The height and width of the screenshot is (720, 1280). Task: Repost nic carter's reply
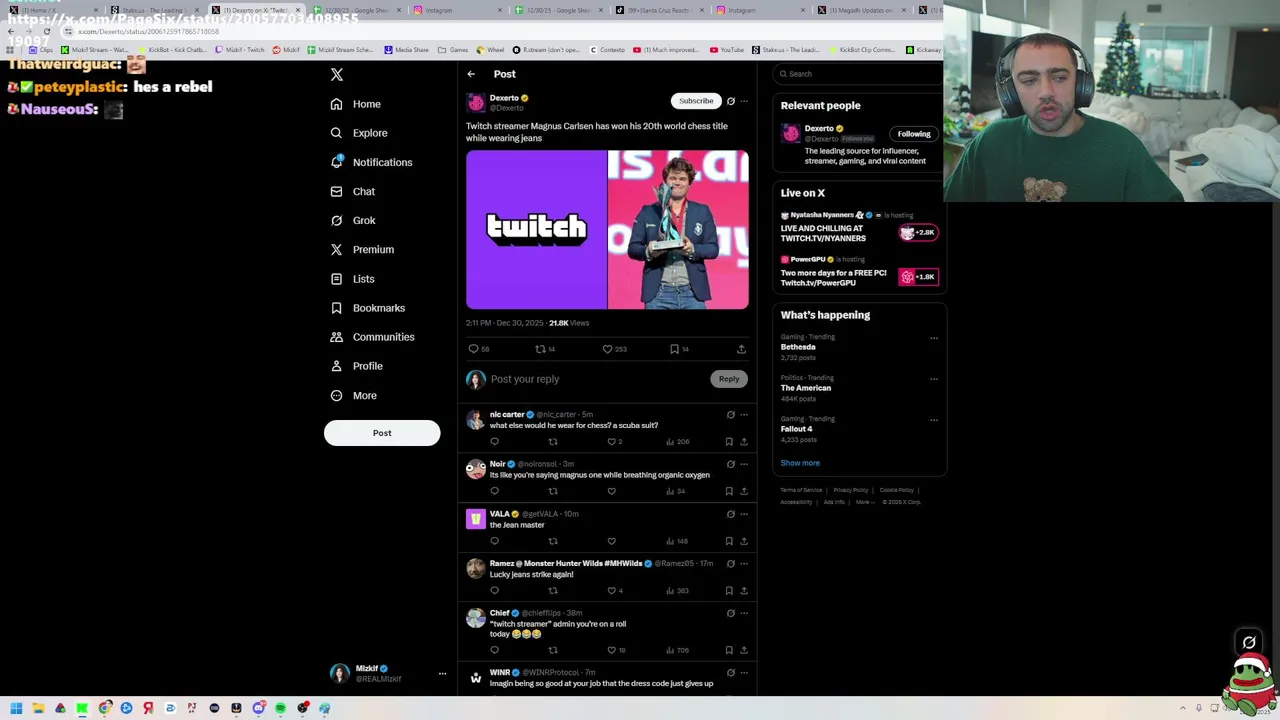(553, 441)
